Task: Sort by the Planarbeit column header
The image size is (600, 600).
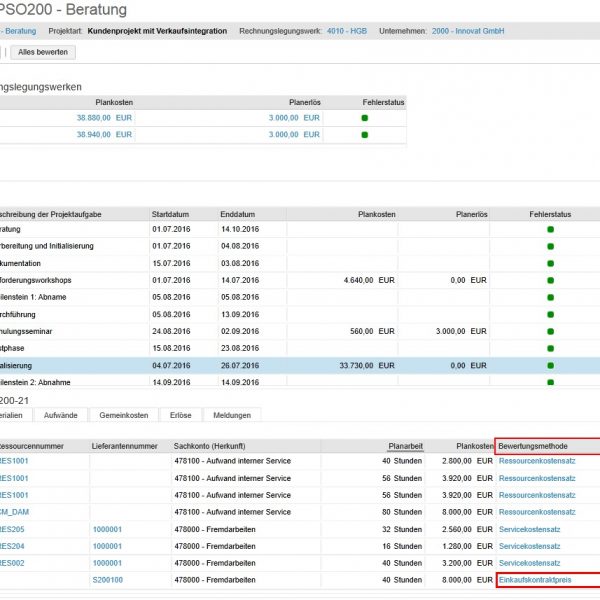Action: [x=406, y=445]
